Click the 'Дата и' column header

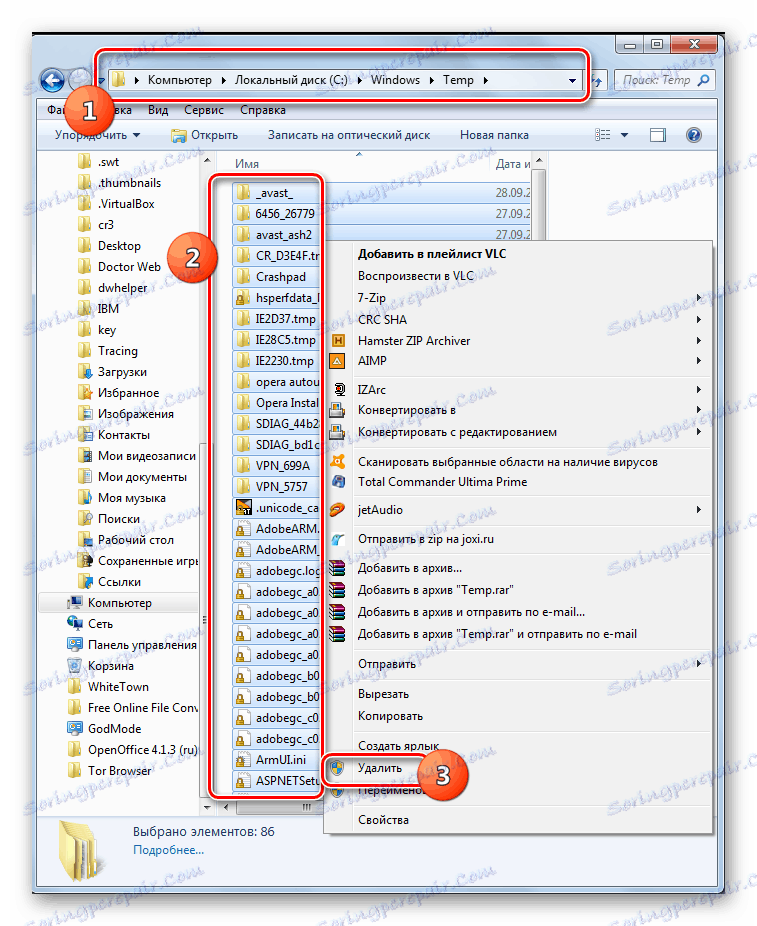512,164
